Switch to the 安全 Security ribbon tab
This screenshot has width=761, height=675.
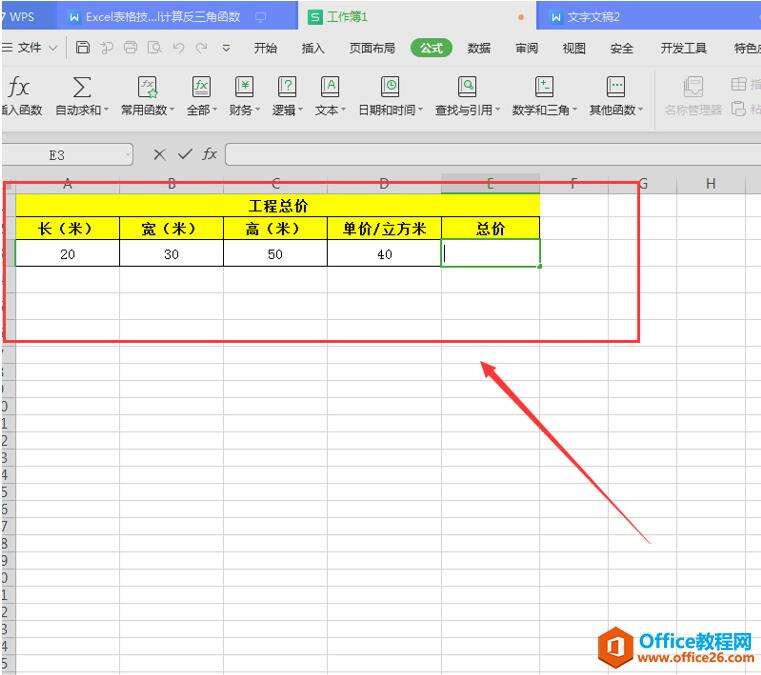621,48
